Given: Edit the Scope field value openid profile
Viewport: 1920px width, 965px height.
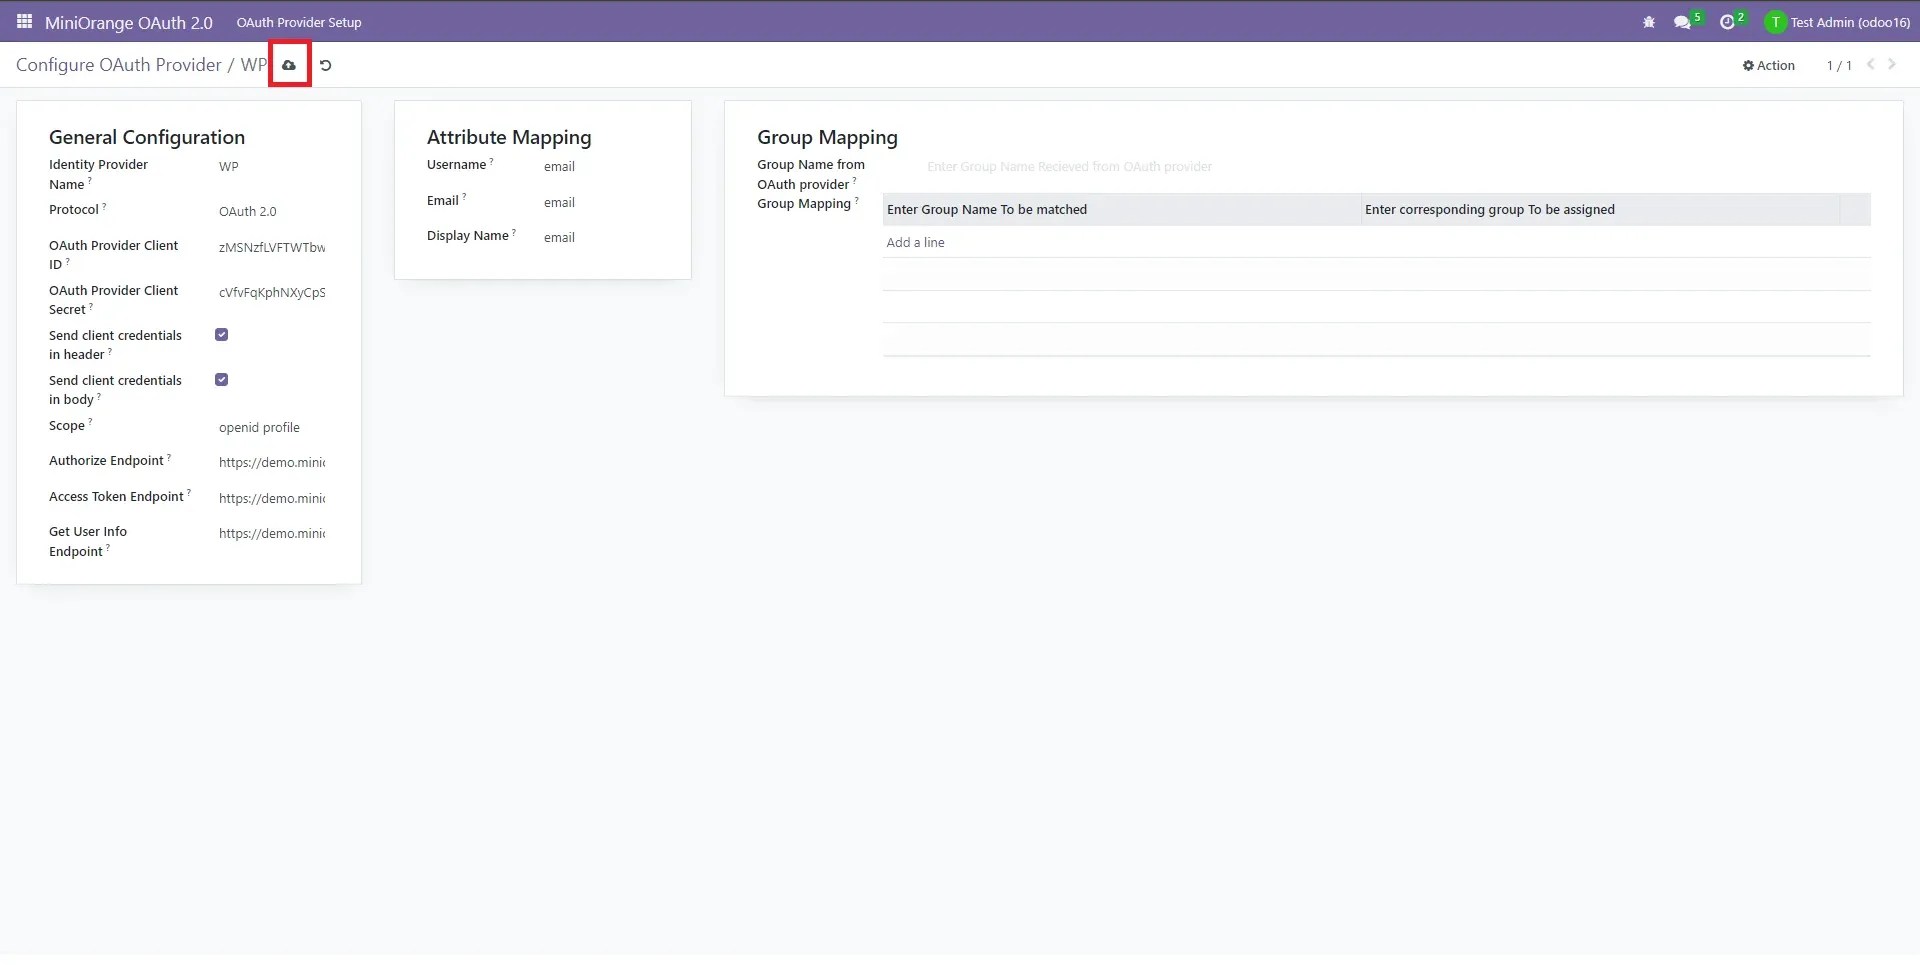Looking at the screenshot, I should 260,427.
